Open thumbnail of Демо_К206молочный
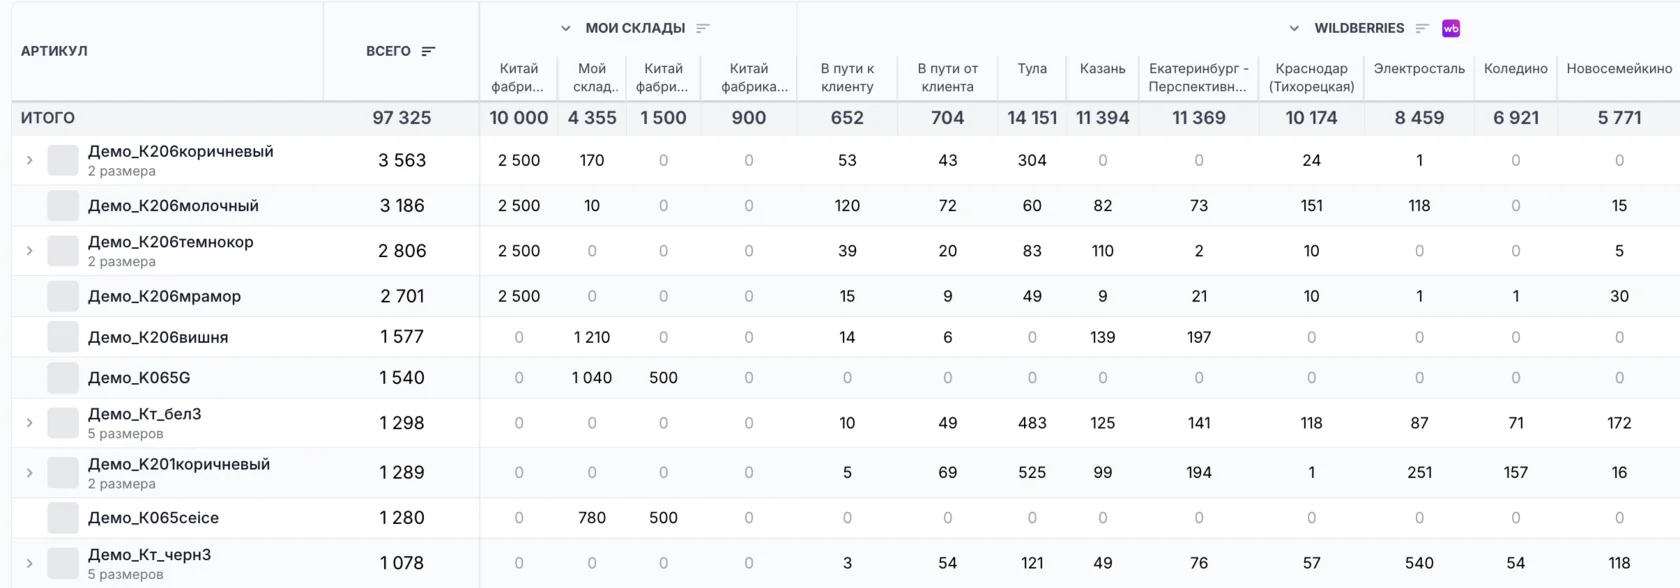The image size is (1680, 588). tap(63, 206)
